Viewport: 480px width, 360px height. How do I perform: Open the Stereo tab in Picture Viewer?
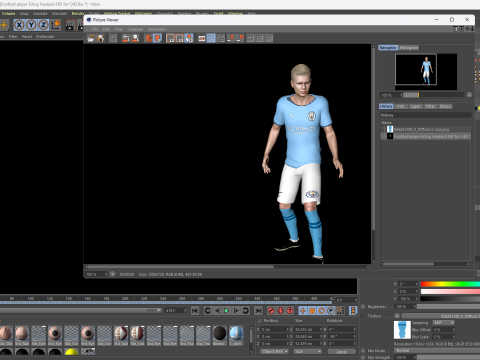(445, 106)
